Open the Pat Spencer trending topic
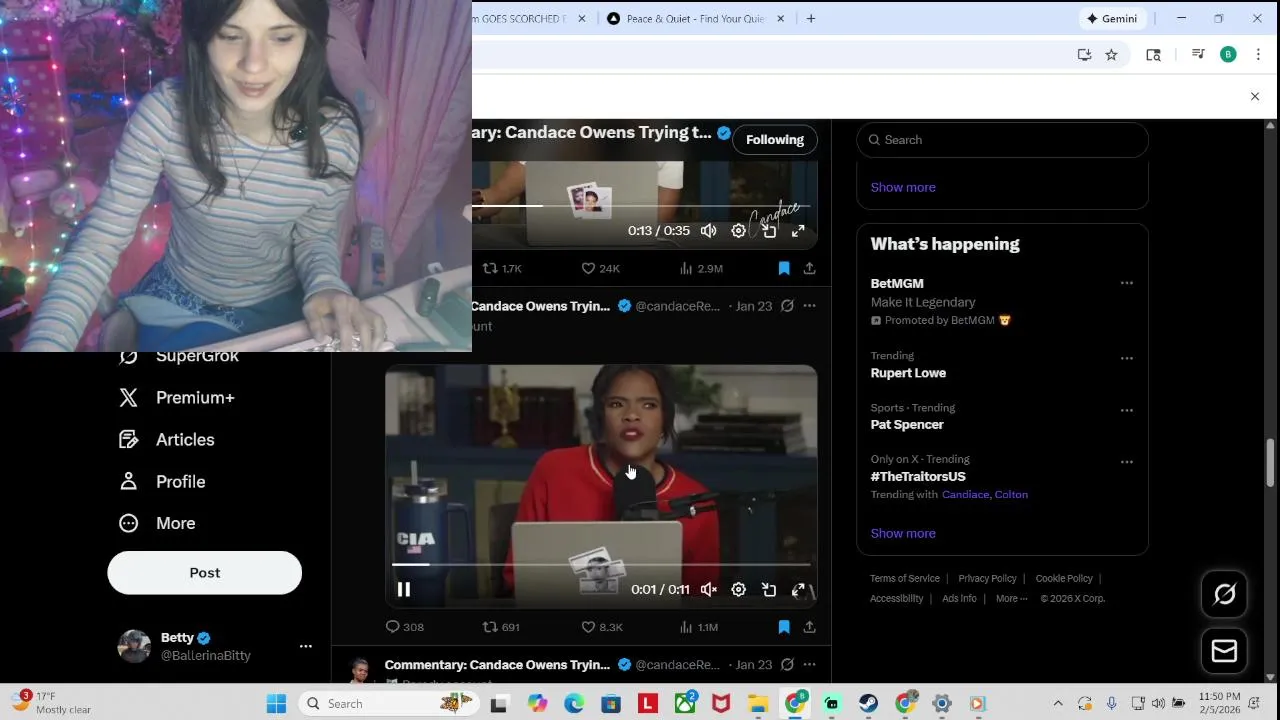 [x=907, y=425]
